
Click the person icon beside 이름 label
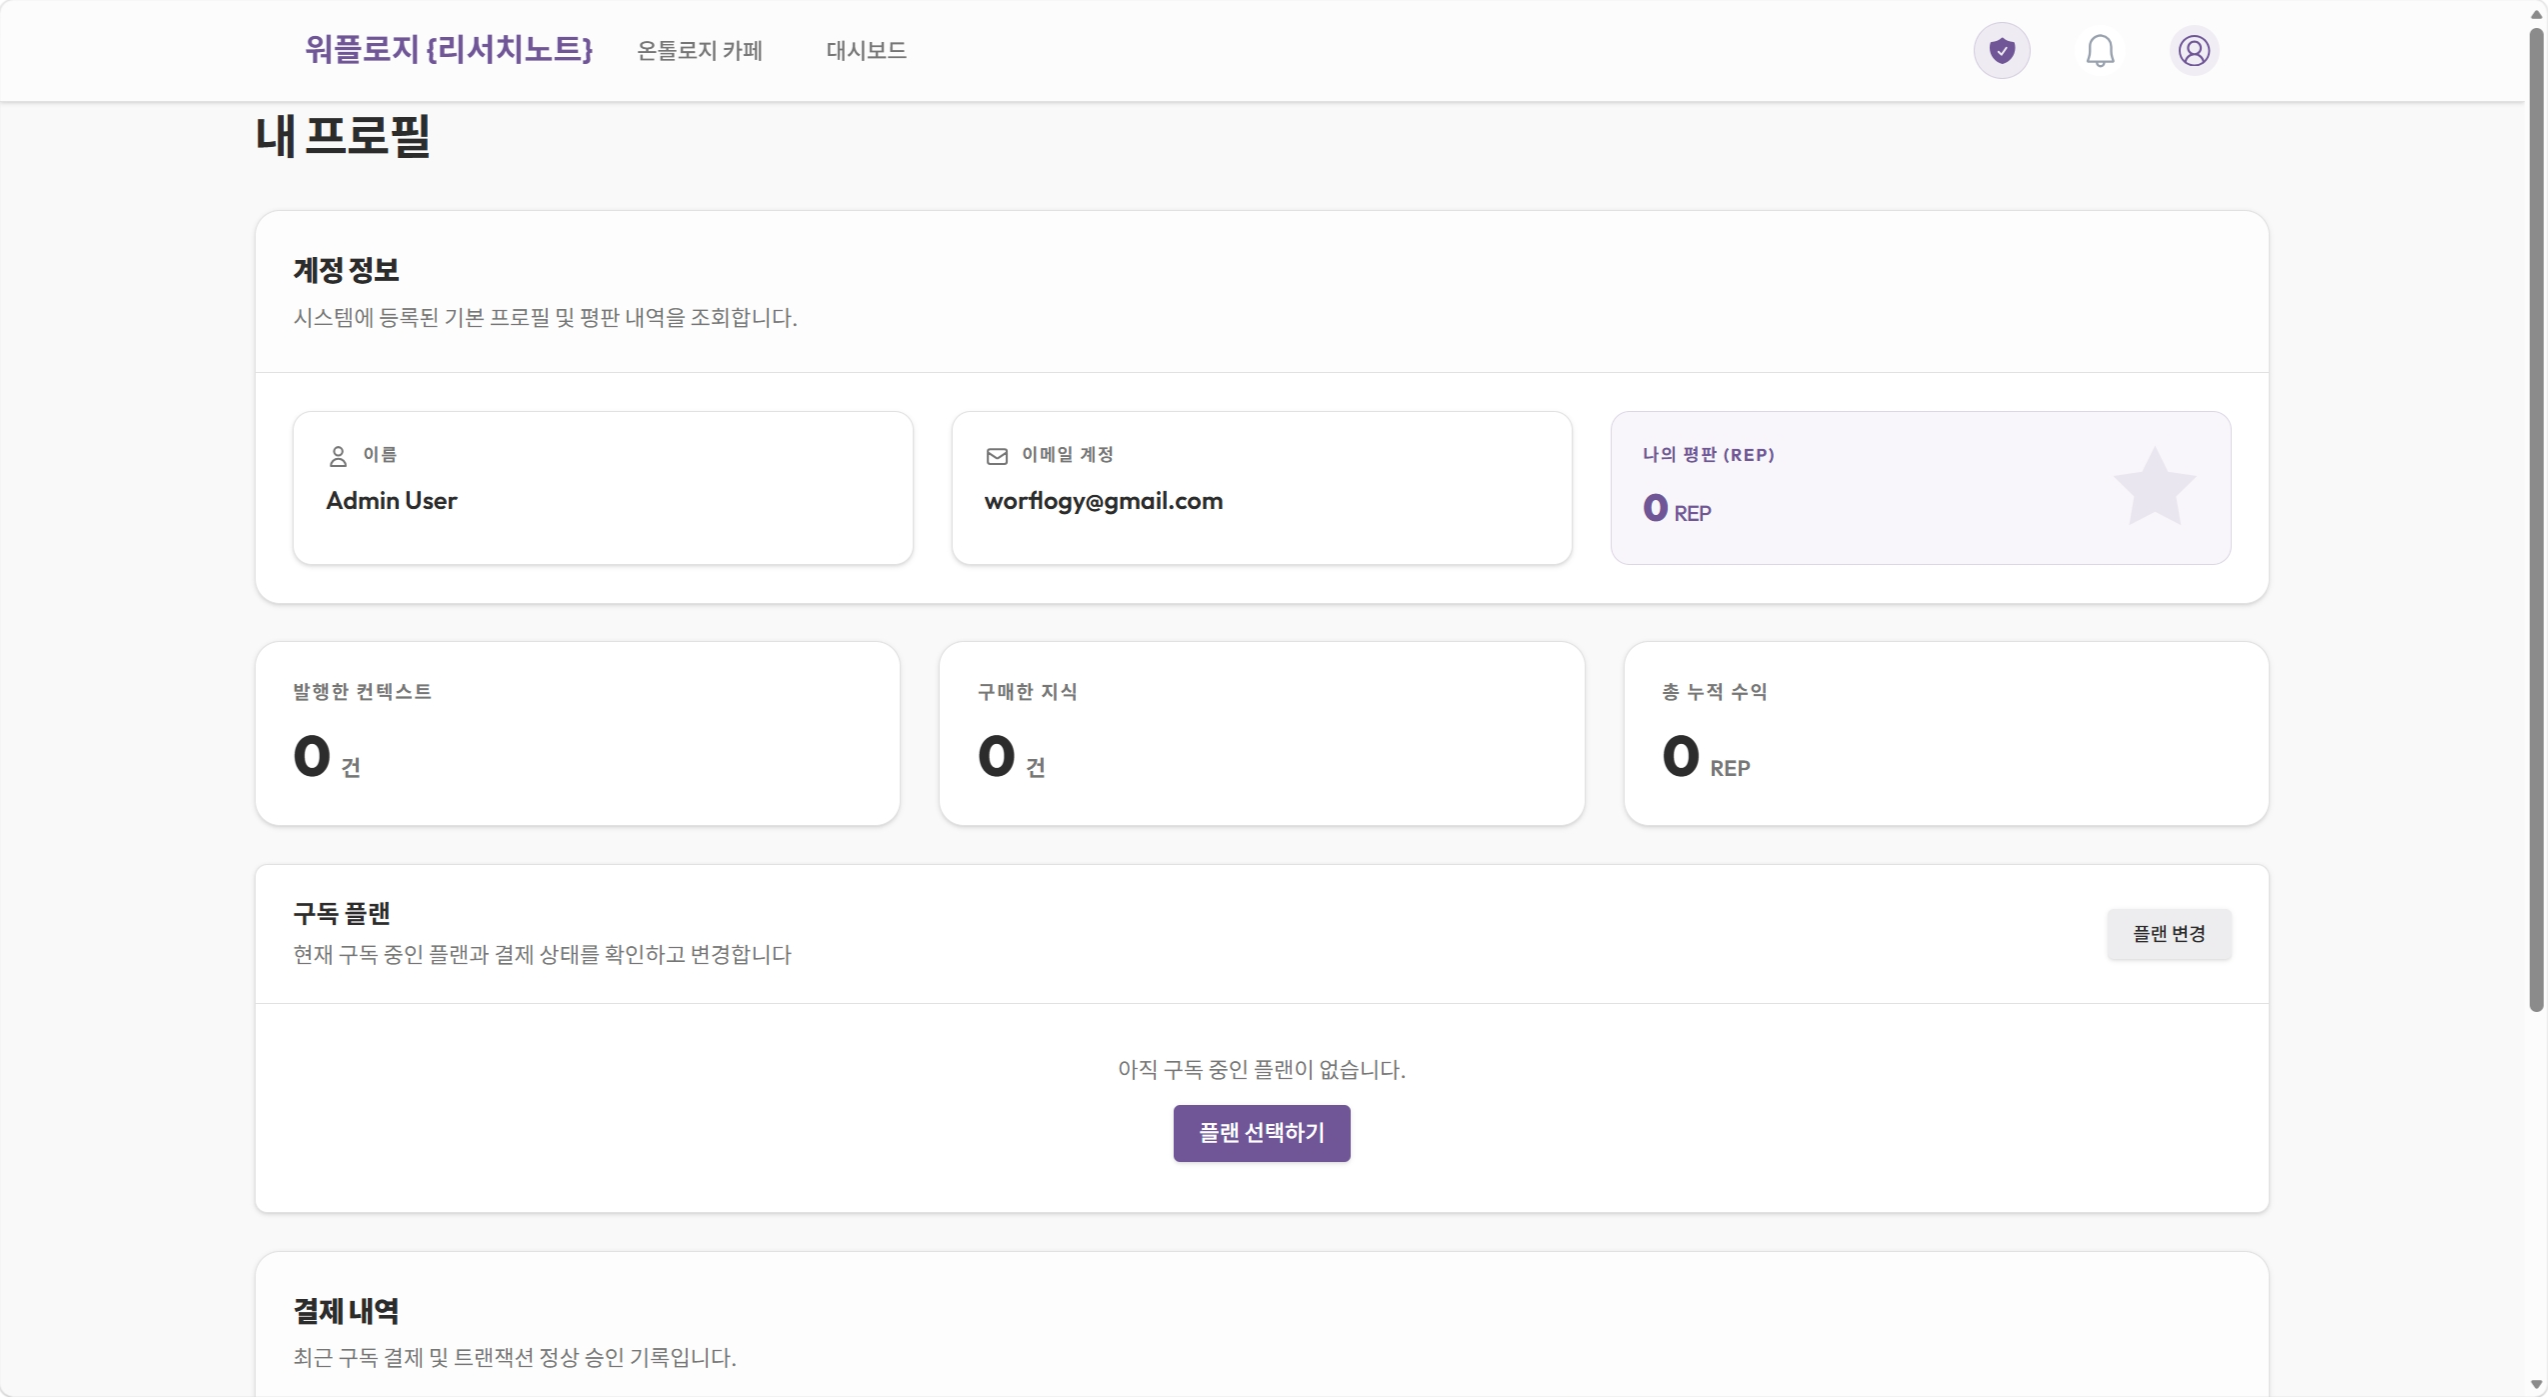[338, 456]
